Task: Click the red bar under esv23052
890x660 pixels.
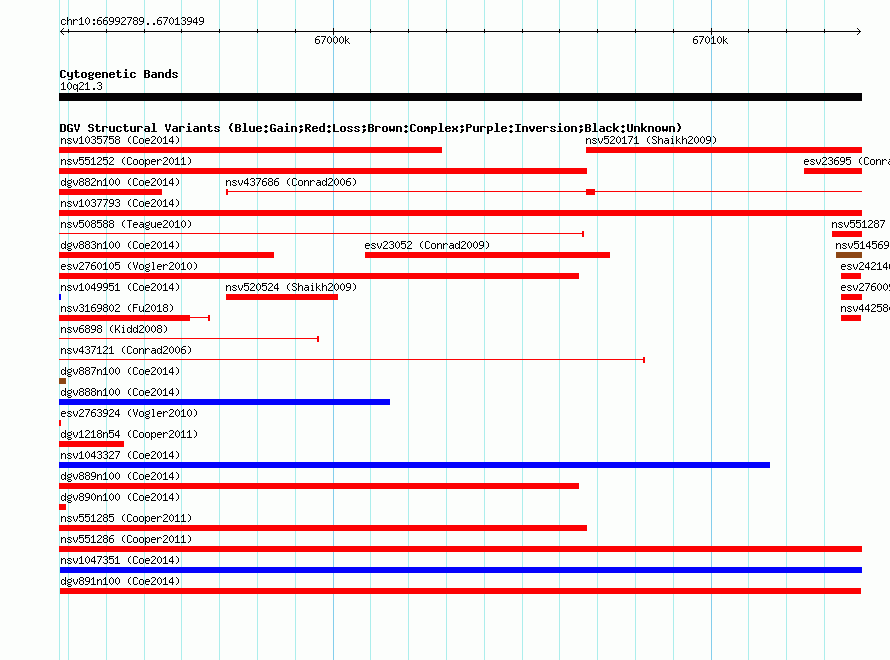Action: tap(488, 255)
